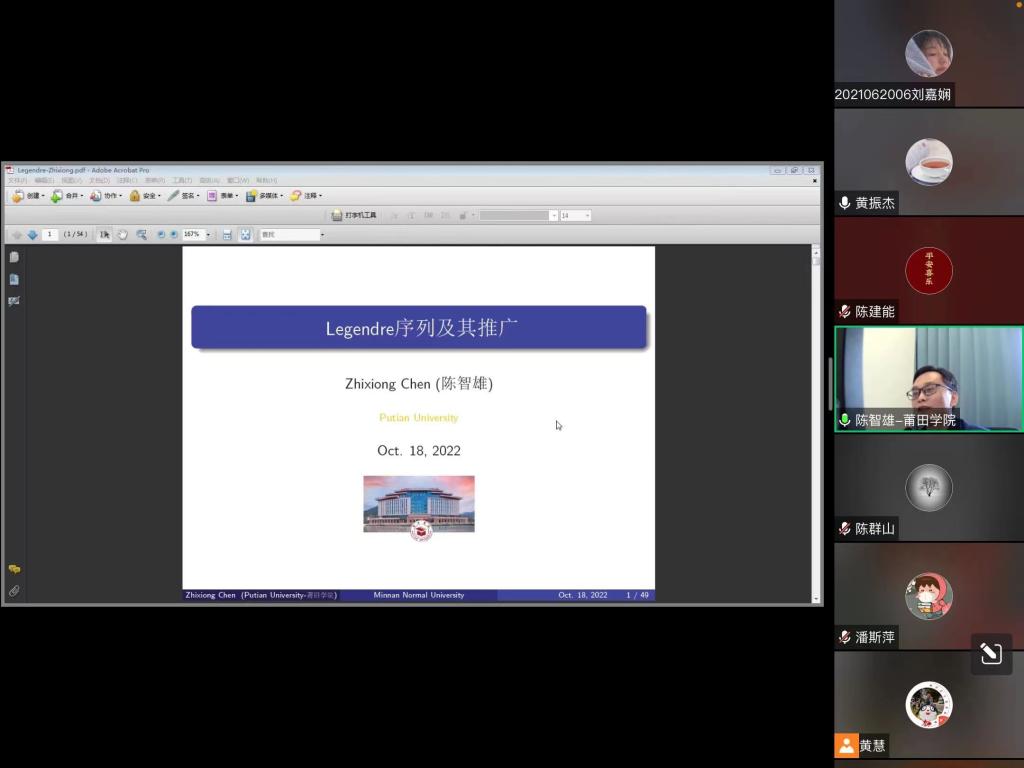Open the 创建 (Create) dropdown

28,196
